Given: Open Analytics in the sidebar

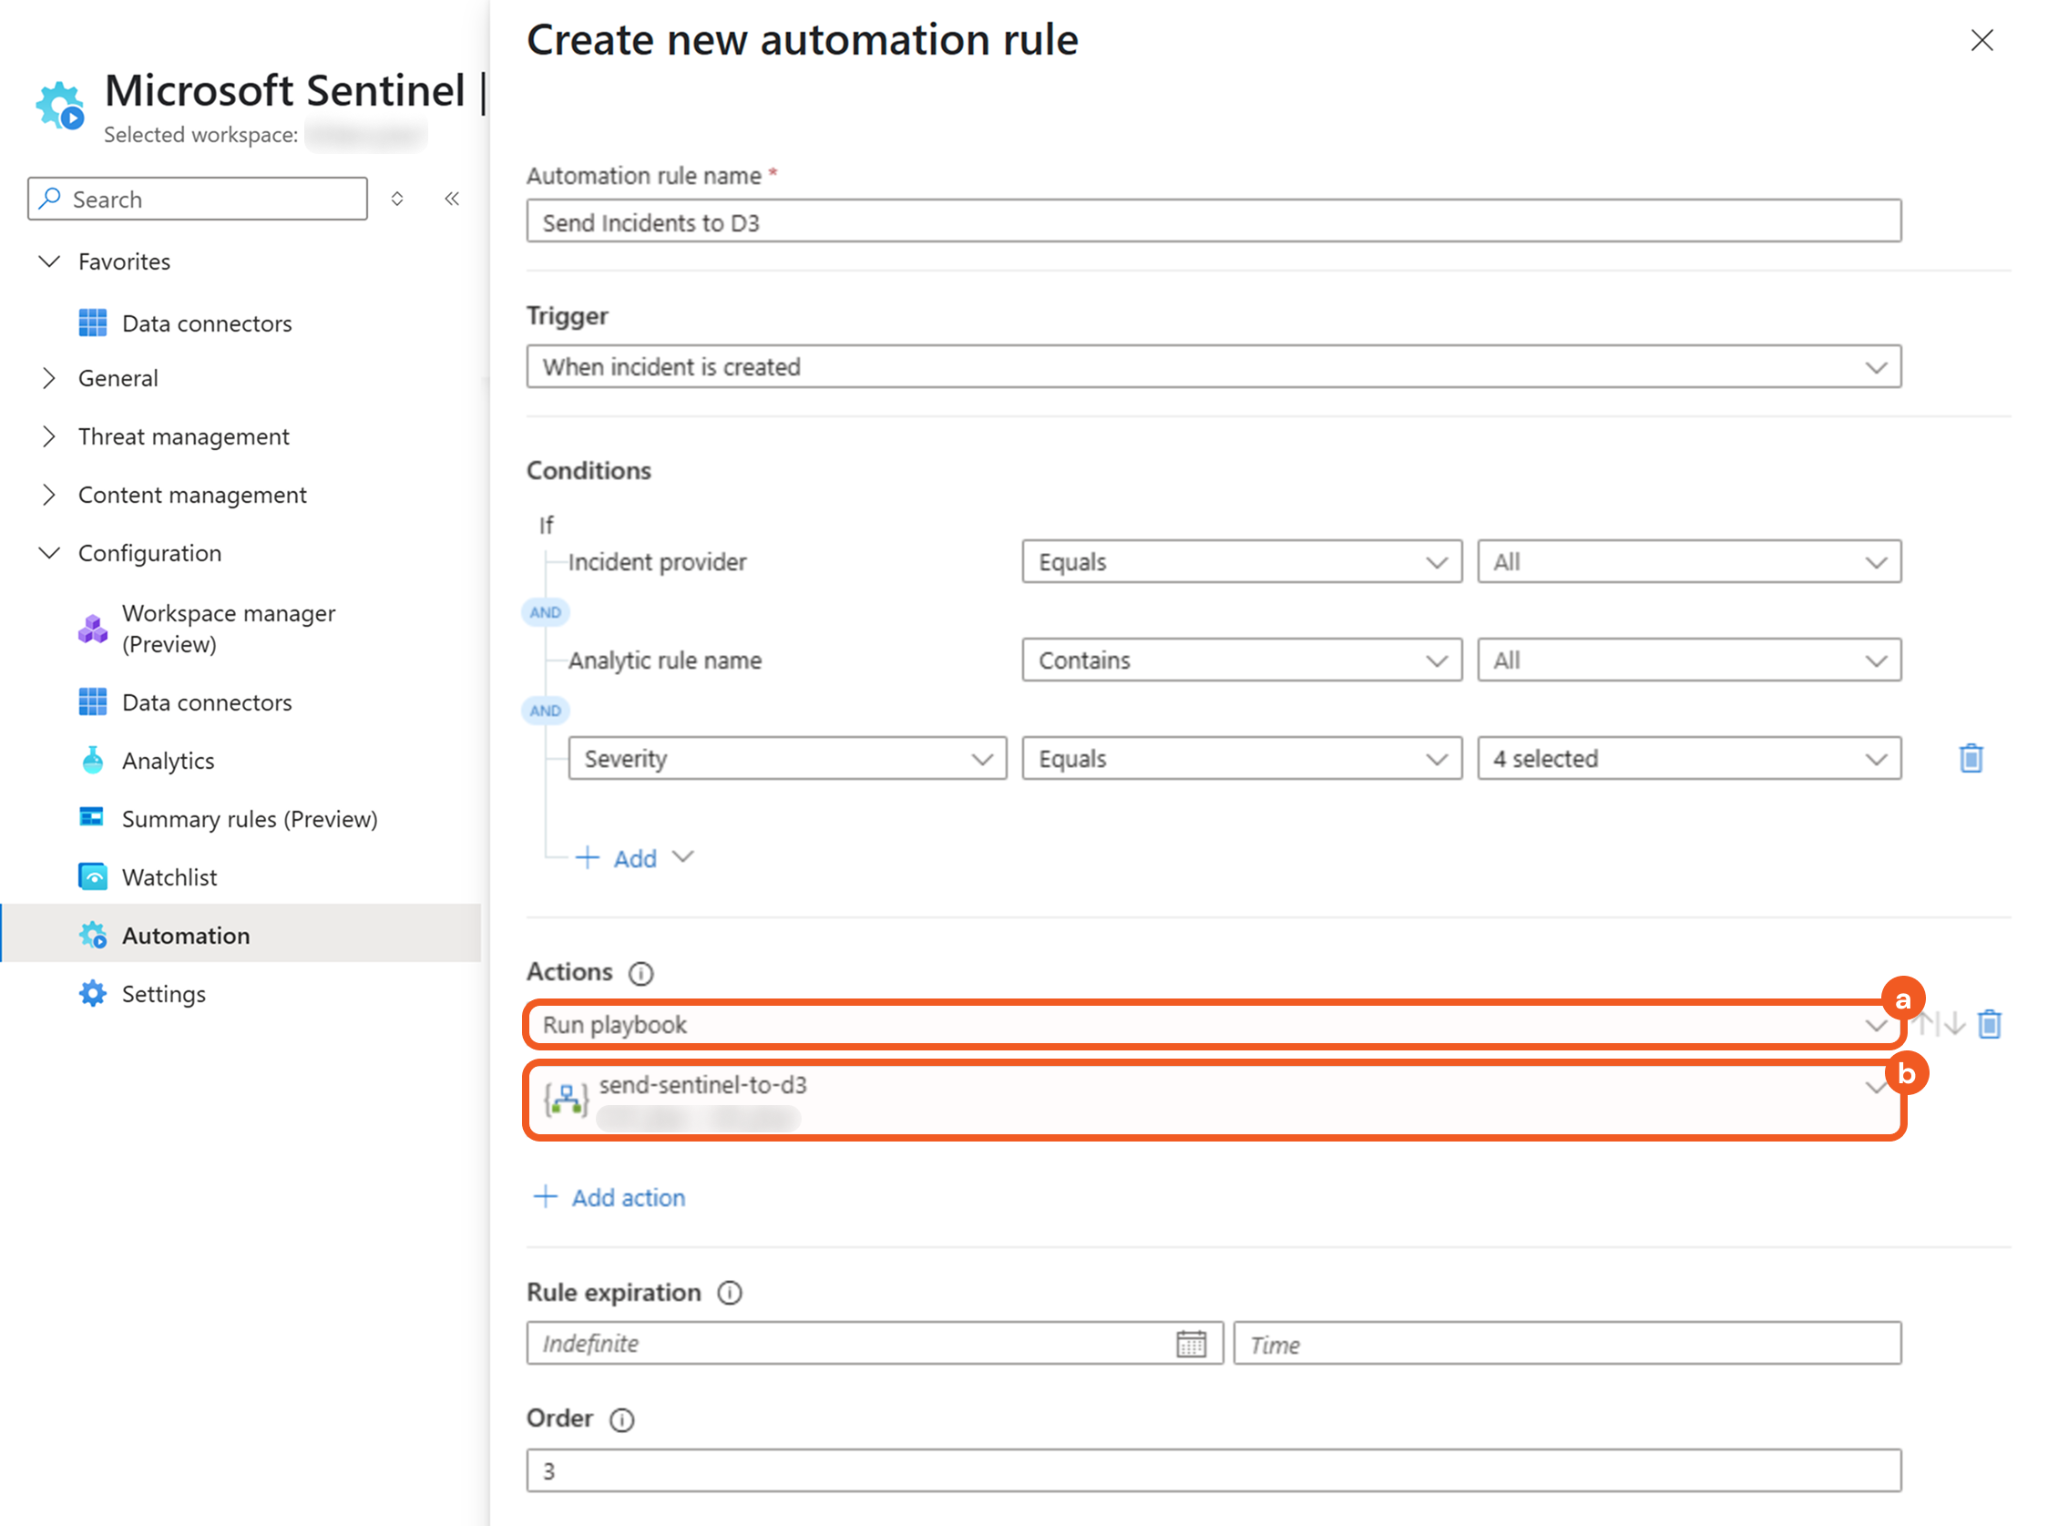Looking at the screenshot, I should coord(167,761).
